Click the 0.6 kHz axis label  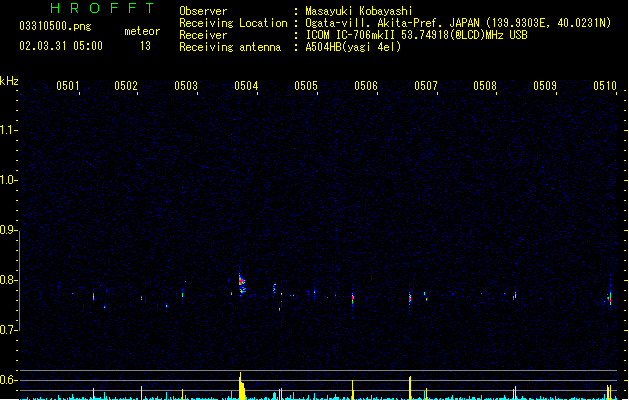(x=7, y=380)
